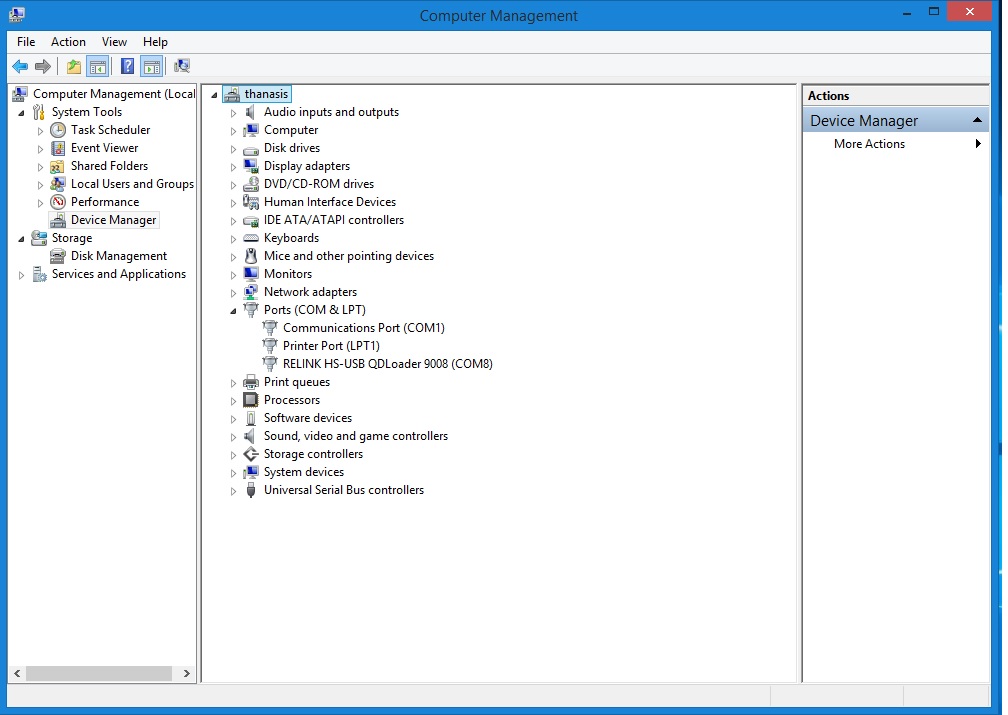Click the blue Help question mark icon
Screen dimensions: 1008x715
pos(127,67)
